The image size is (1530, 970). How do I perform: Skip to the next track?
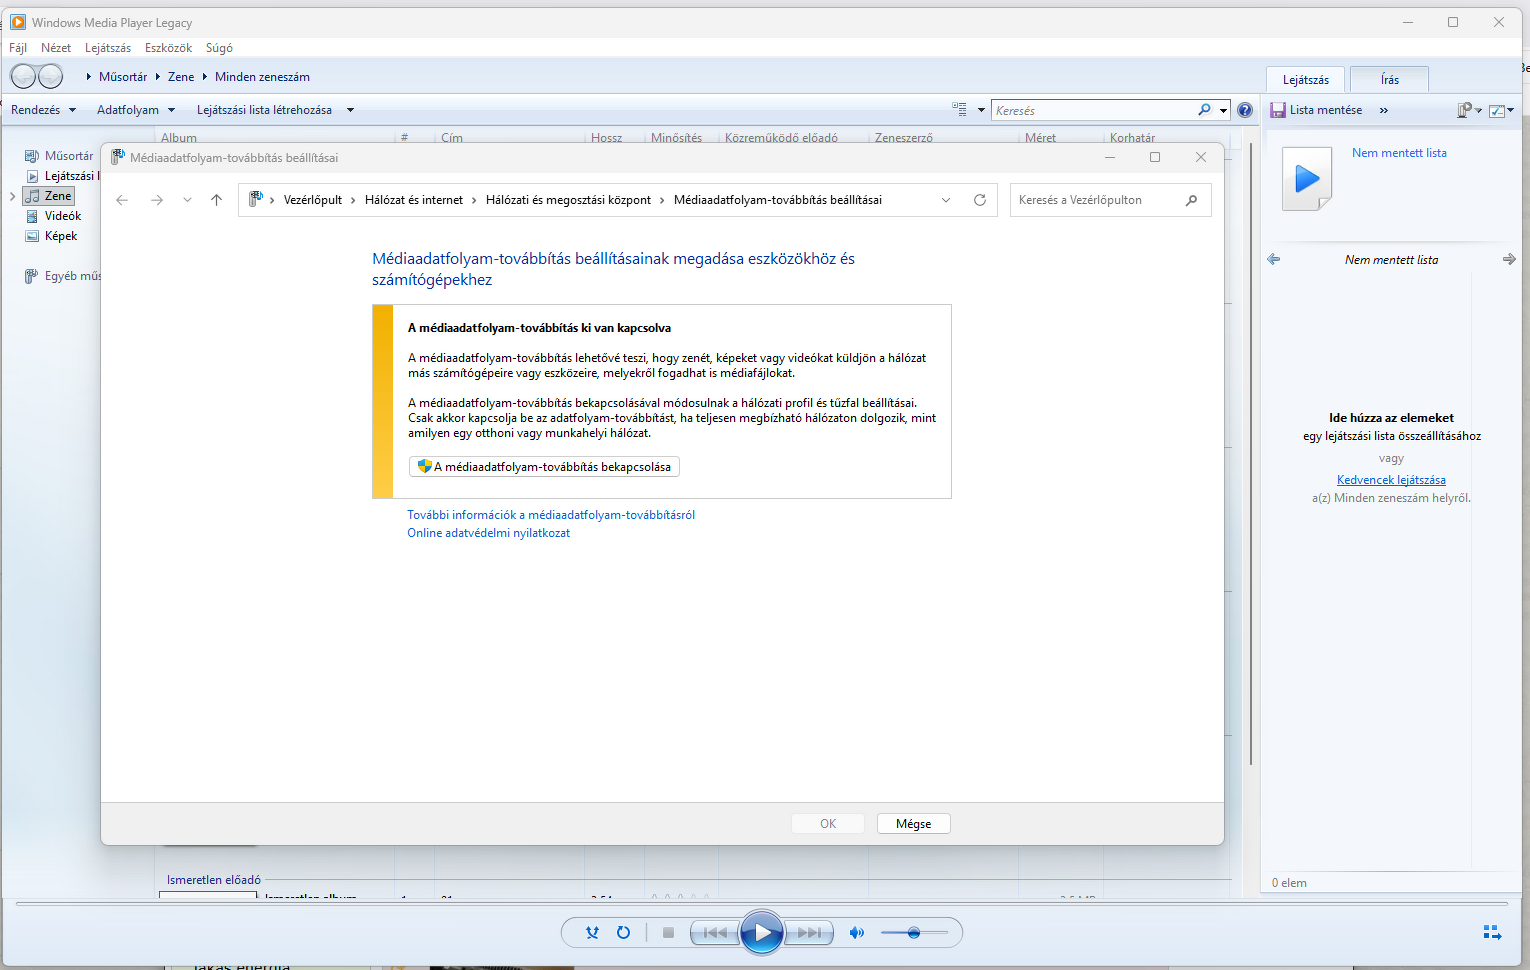(808, 933)
